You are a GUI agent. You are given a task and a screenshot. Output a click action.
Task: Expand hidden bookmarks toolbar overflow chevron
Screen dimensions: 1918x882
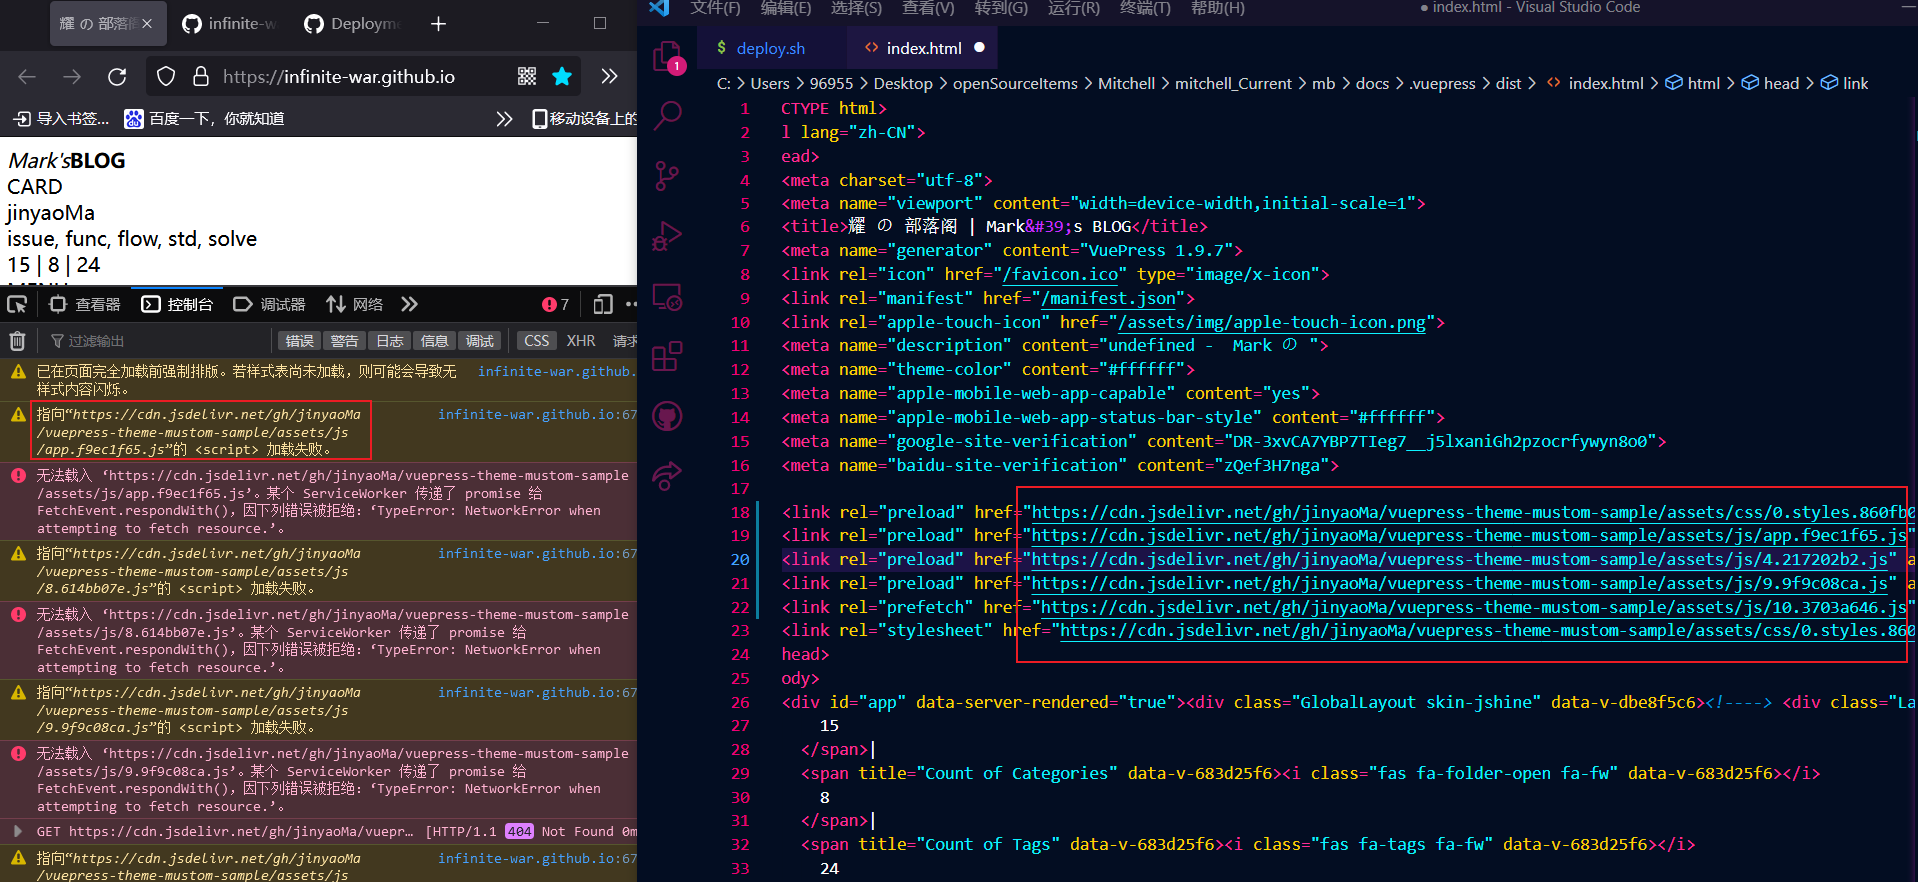tap(504, 119)
